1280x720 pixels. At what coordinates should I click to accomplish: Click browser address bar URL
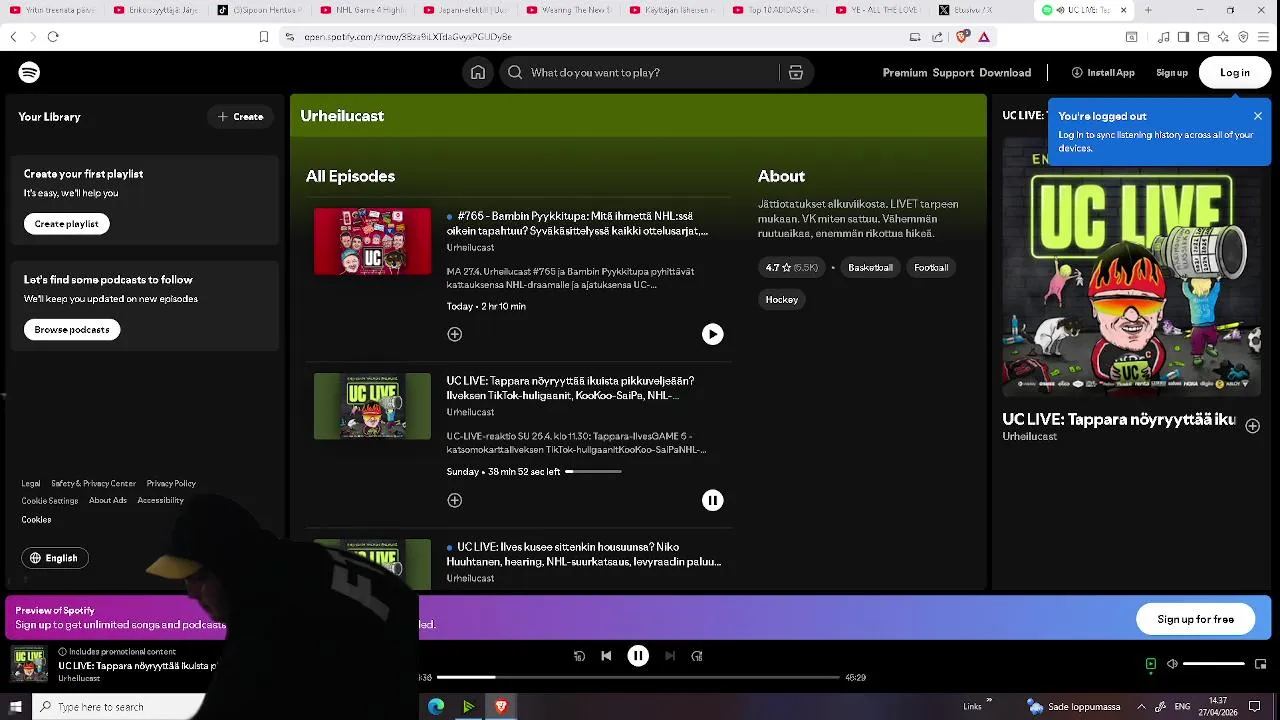point(408,37)
